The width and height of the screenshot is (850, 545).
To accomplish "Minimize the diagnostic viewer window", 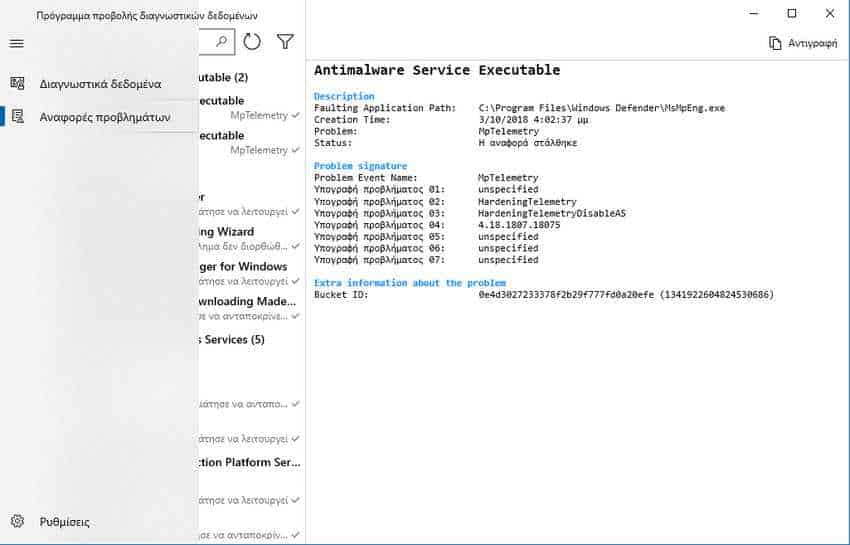I will tap(754, 14).
